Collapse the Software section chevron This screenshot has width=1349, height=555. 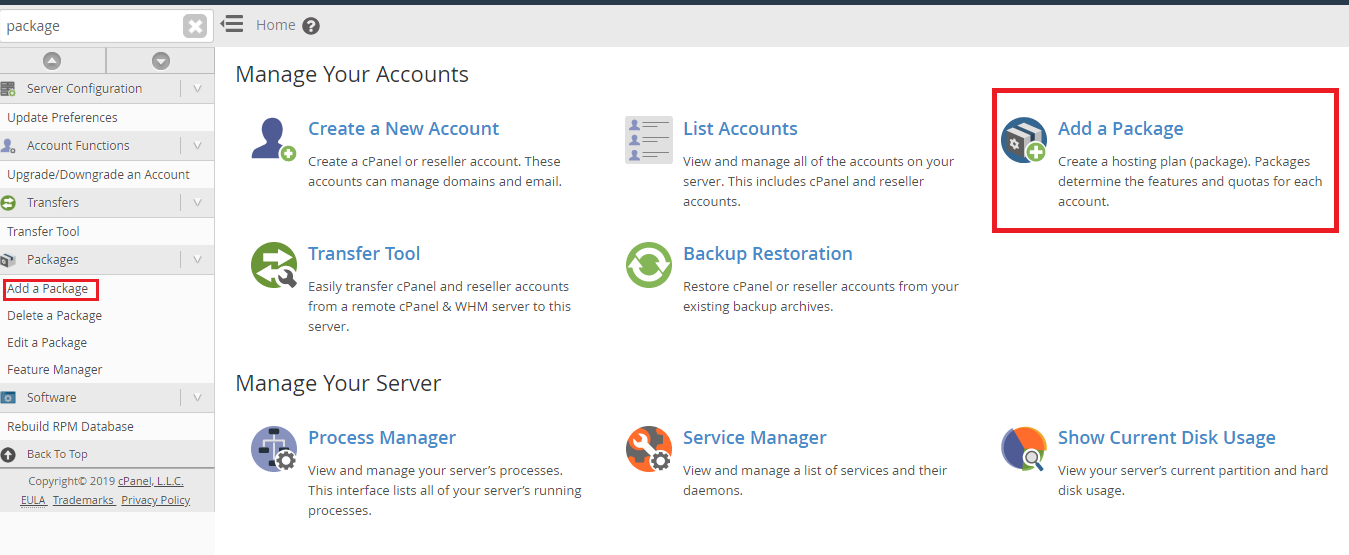[197, 398]
